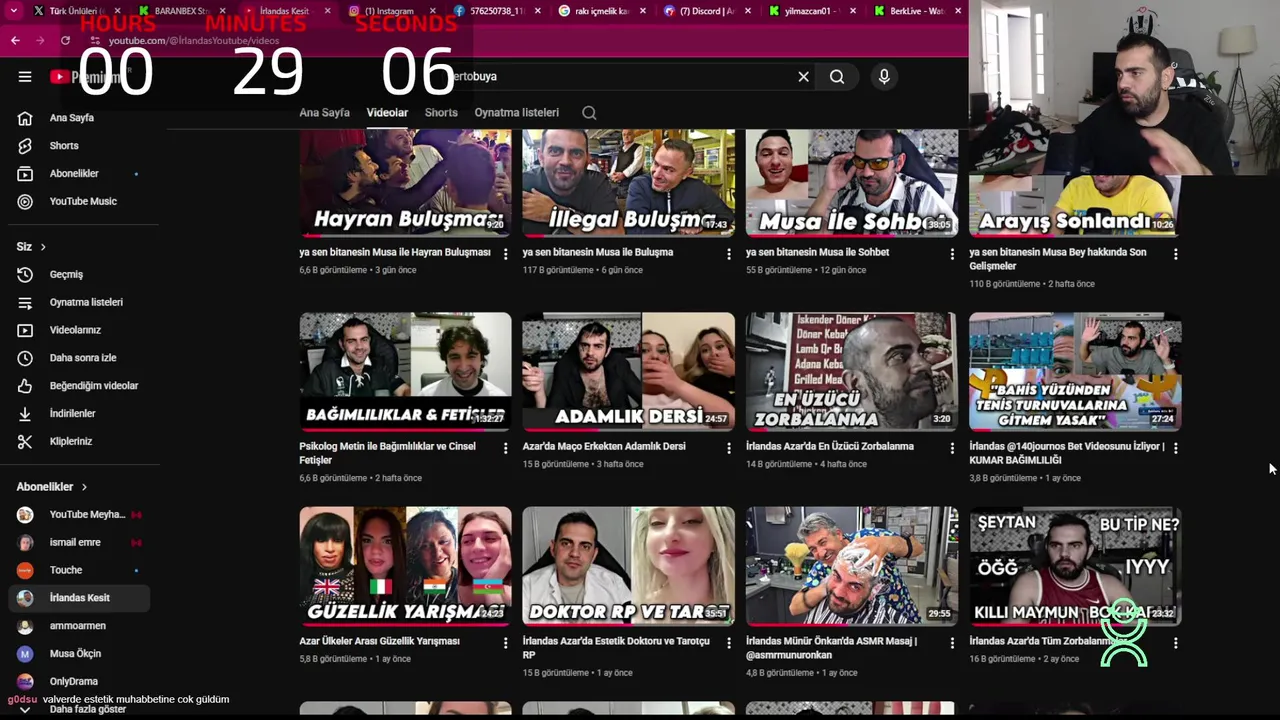Screen dimensions: 1280x720
Task: Open Ana Sayfa home icon in sidebar
Action: pos(25,118)
